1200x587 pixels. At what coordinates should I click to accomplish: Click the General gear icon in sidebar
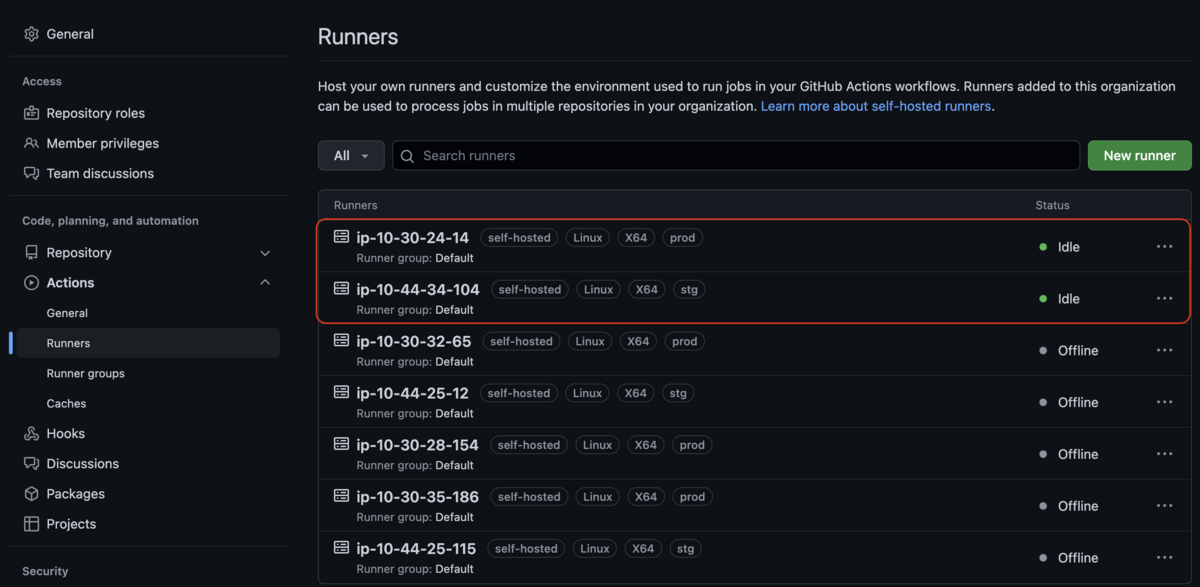pyautogui.click(x=31, y=34)
